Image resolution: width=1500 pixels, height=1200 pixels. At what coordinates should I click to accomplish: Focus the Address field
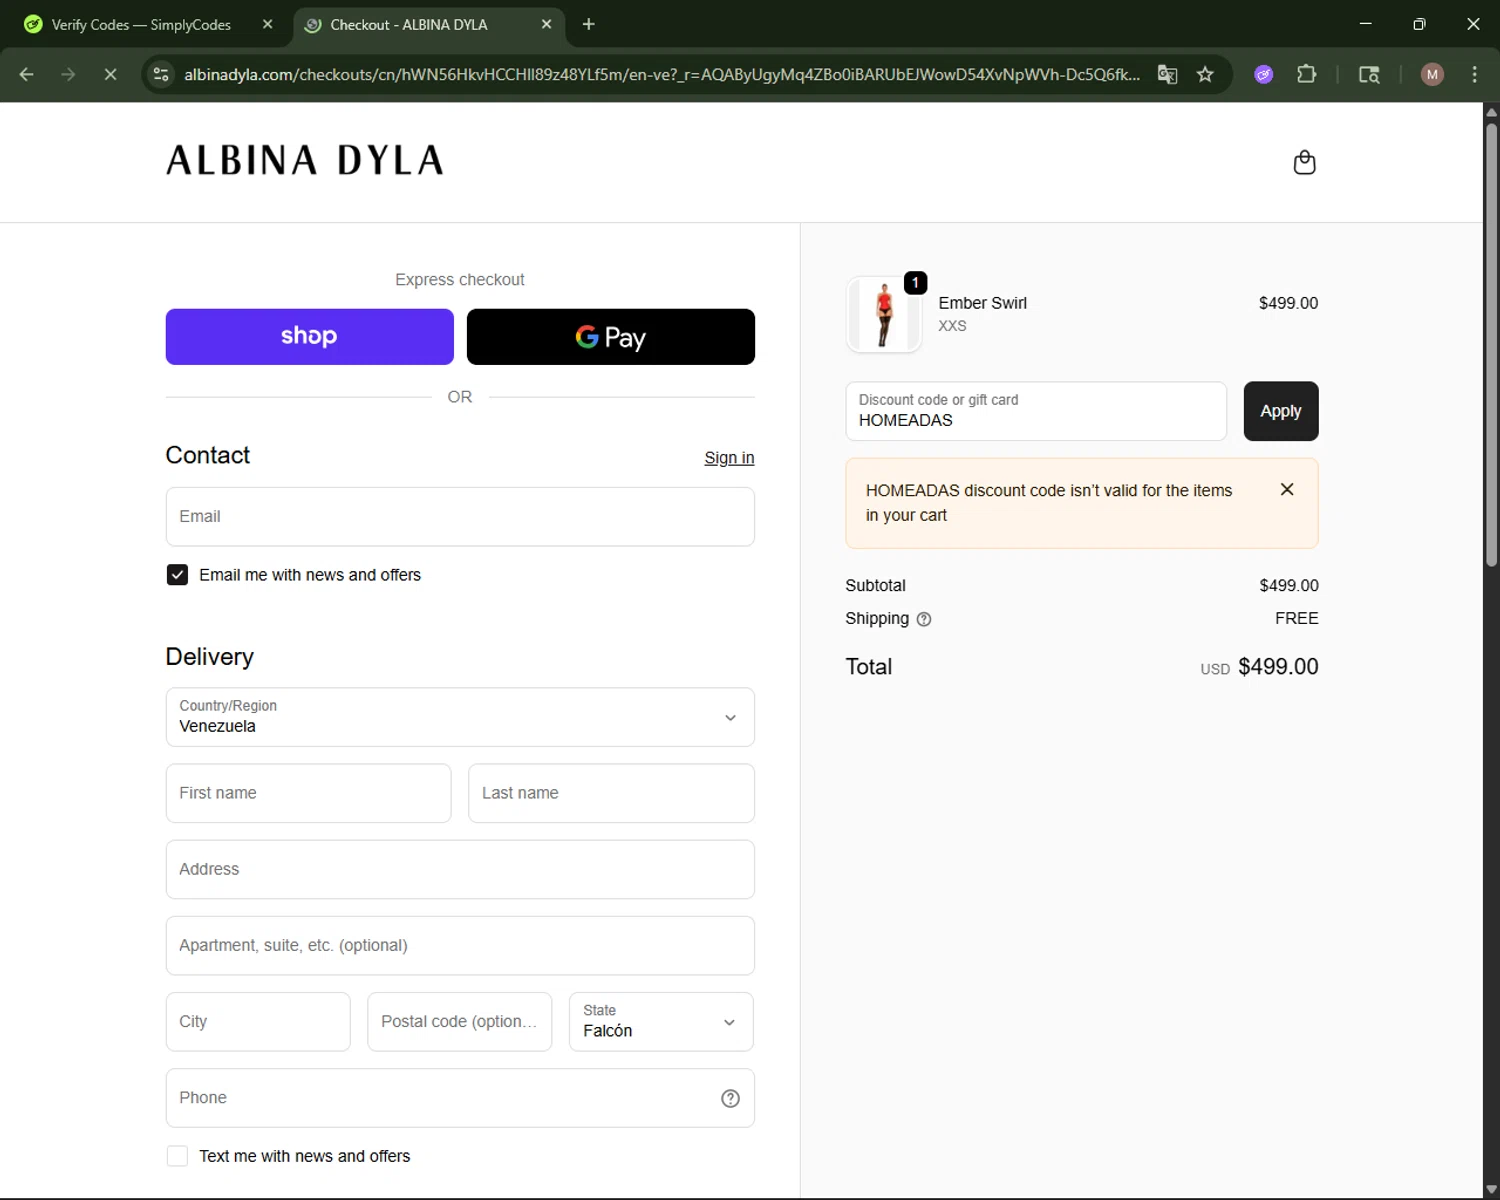click(460, 869)
